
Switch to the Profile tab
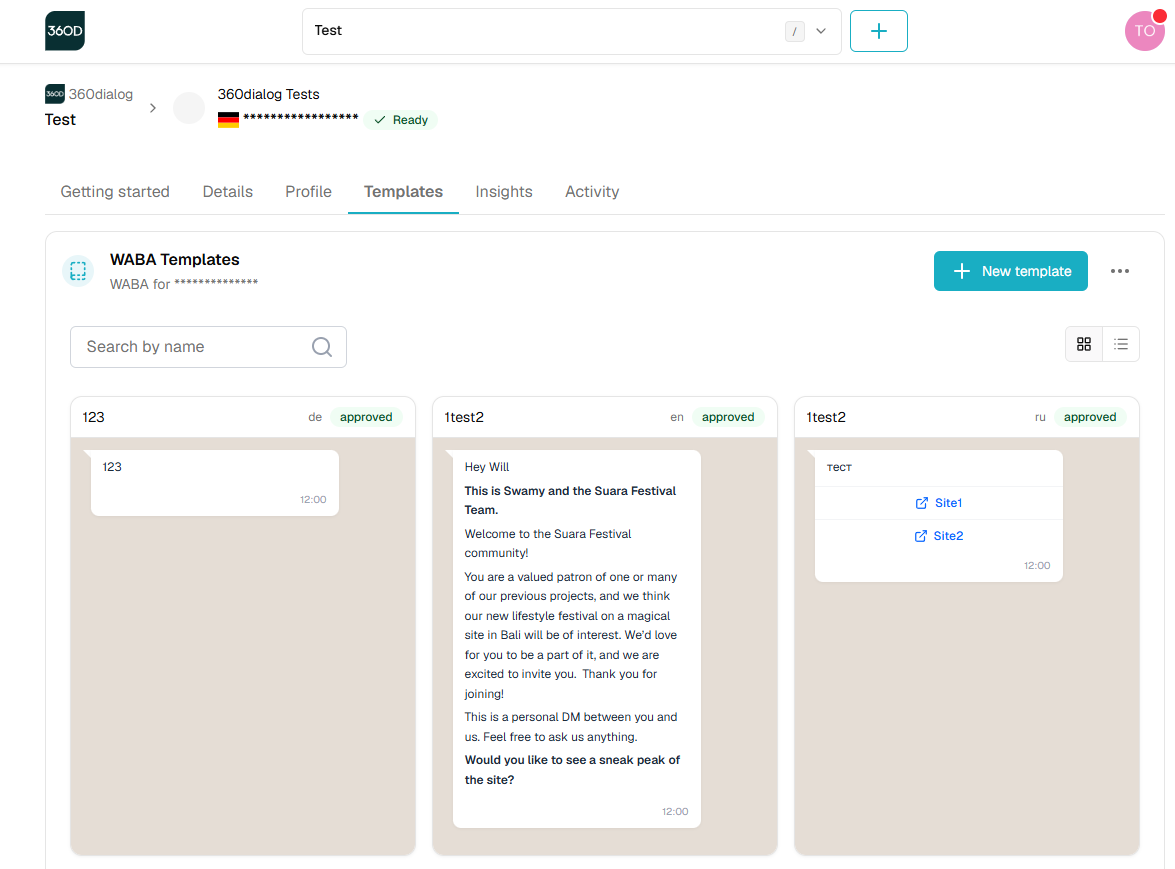(x=309, y=192)
